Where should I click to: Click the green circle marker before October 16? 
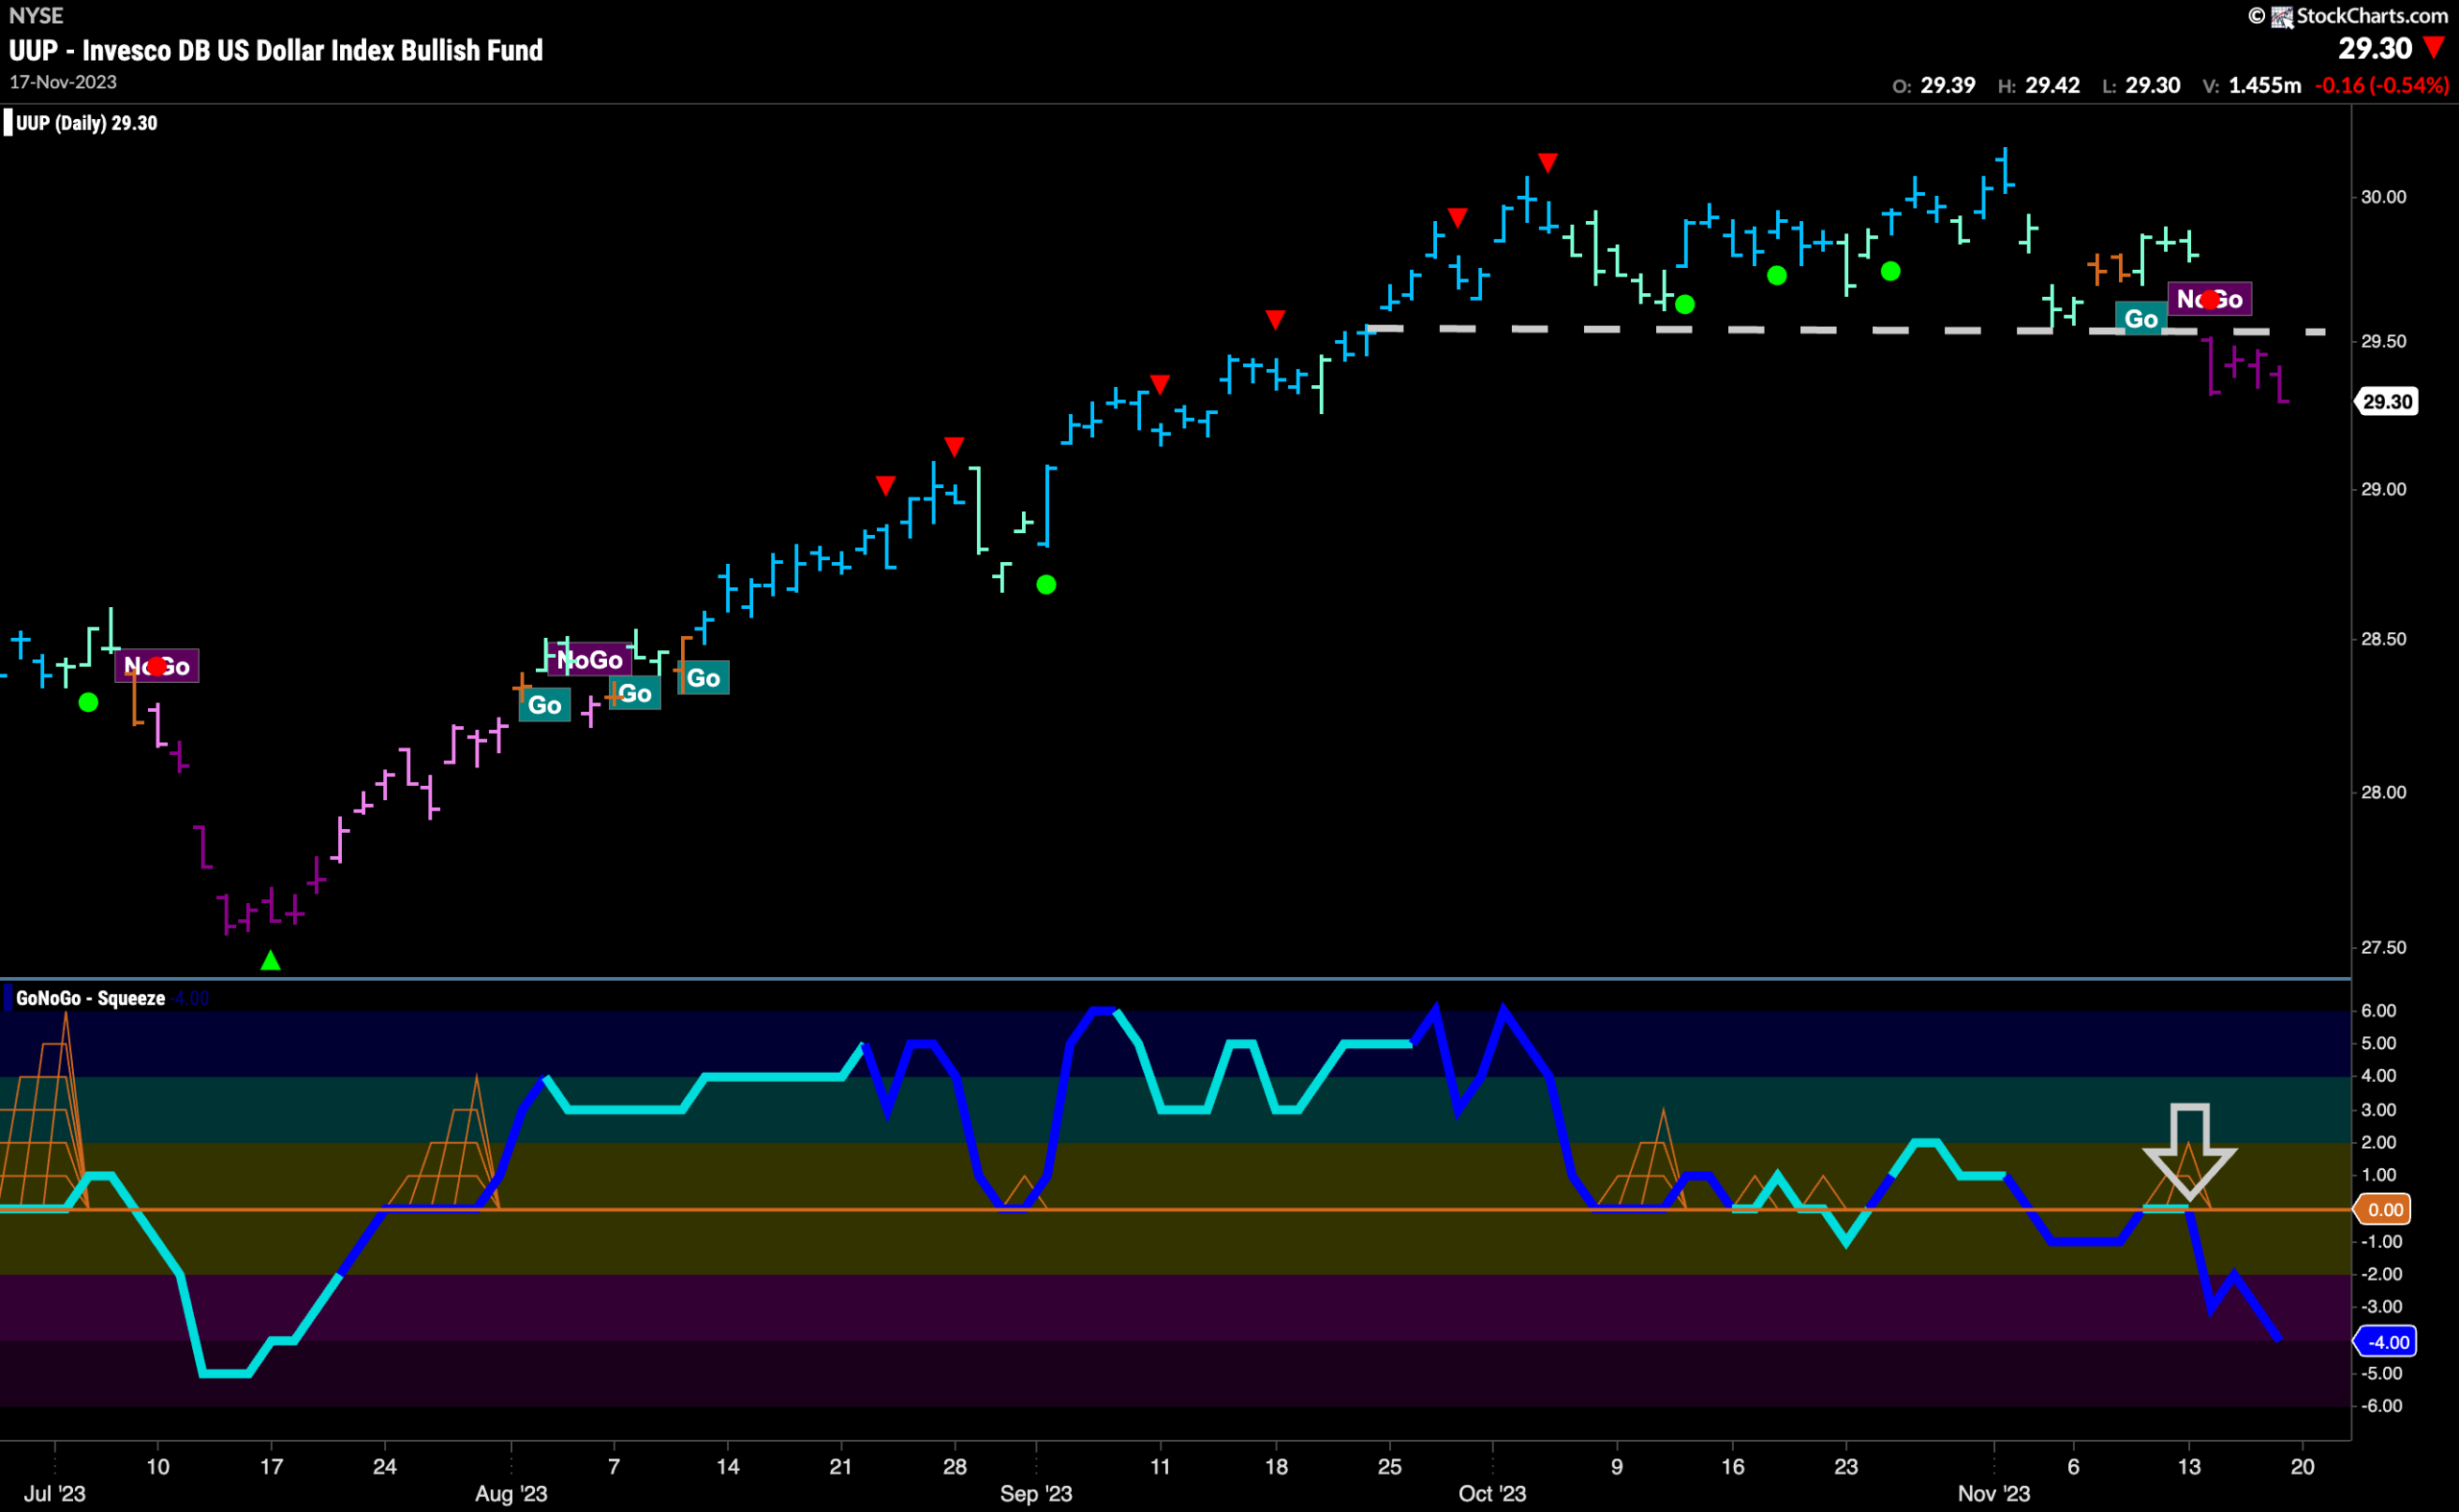1685,304
